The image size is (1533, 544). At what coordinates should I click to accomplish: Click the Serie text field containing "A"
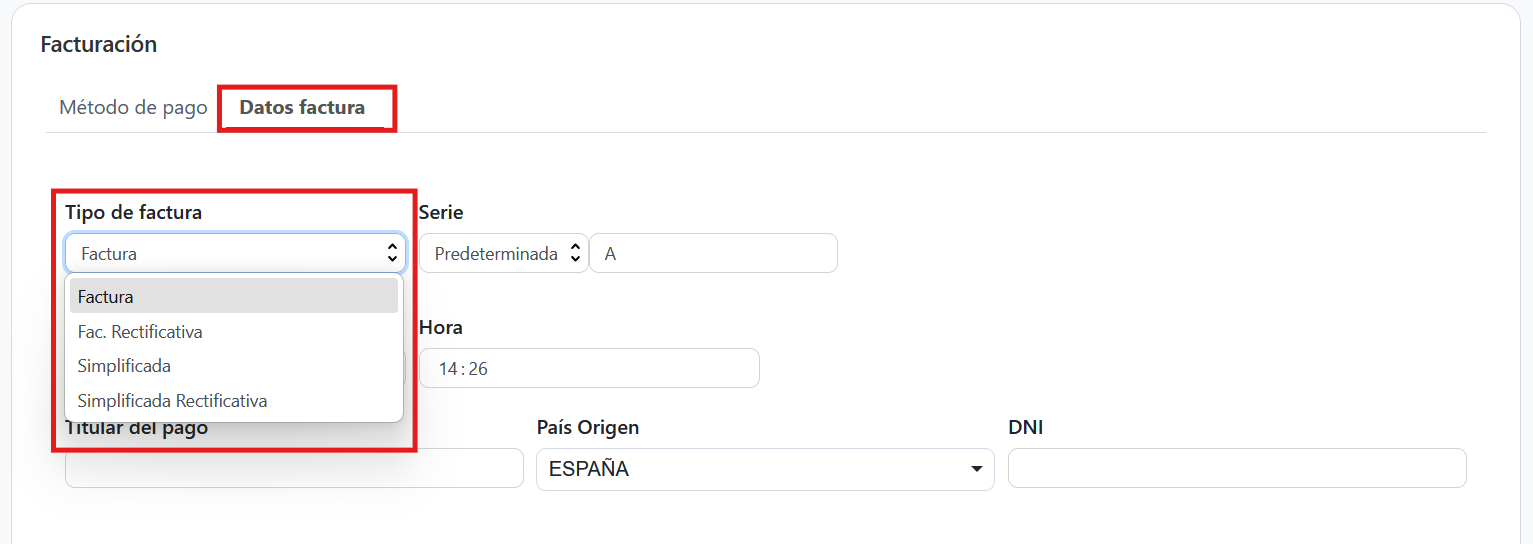click(x=712, y=254)
